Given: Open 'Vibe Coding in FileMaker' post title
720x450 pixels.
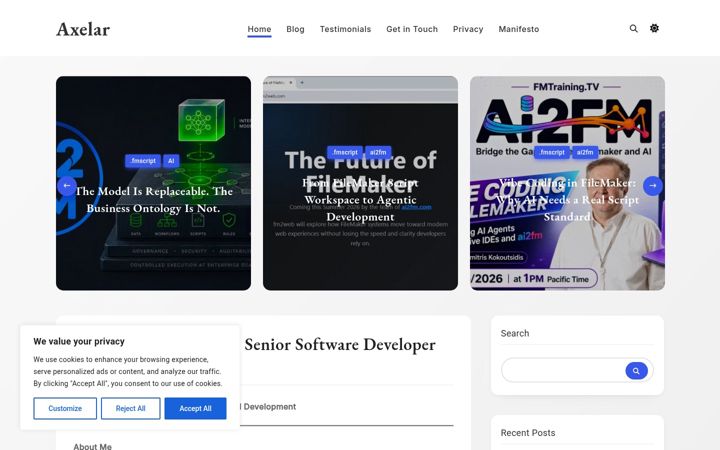Looking at the screenshot, I should point(568,200).
